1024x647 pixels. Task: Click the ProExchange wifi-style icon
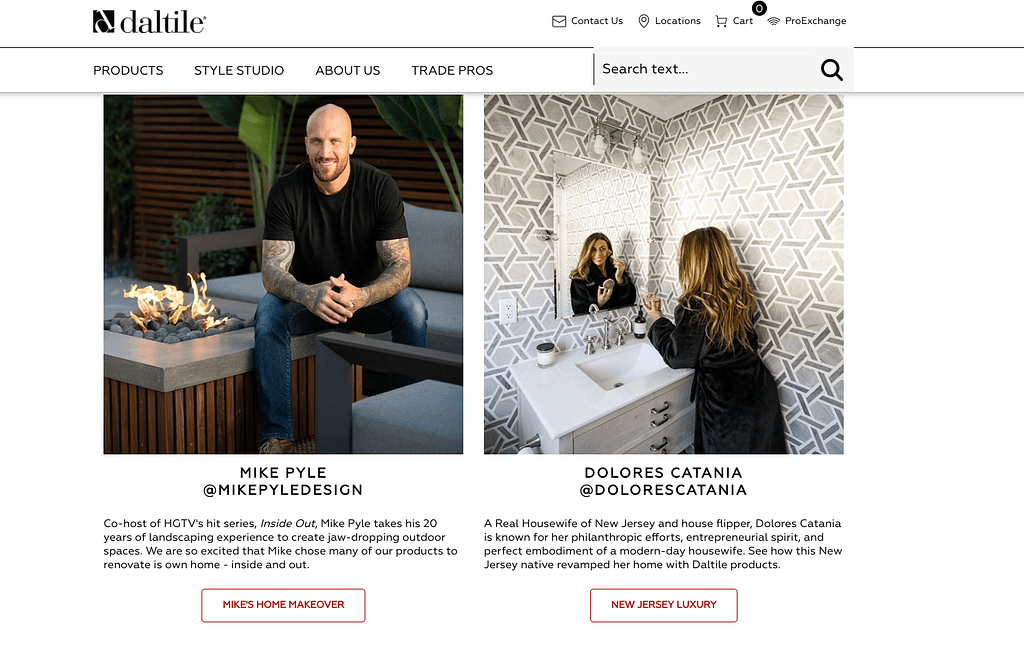[774, 22]
